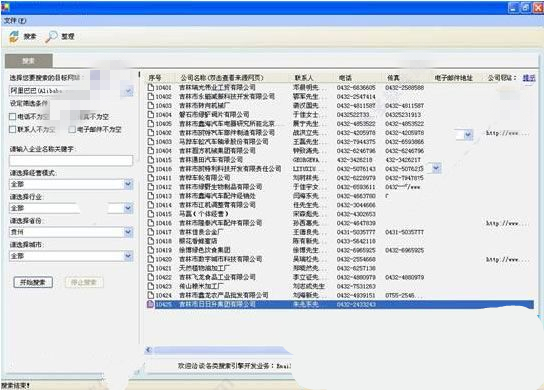Click the phone number 0431-5035777
Image resolution: width=544 pixels, height=390 pixels.
coord(356,232)
